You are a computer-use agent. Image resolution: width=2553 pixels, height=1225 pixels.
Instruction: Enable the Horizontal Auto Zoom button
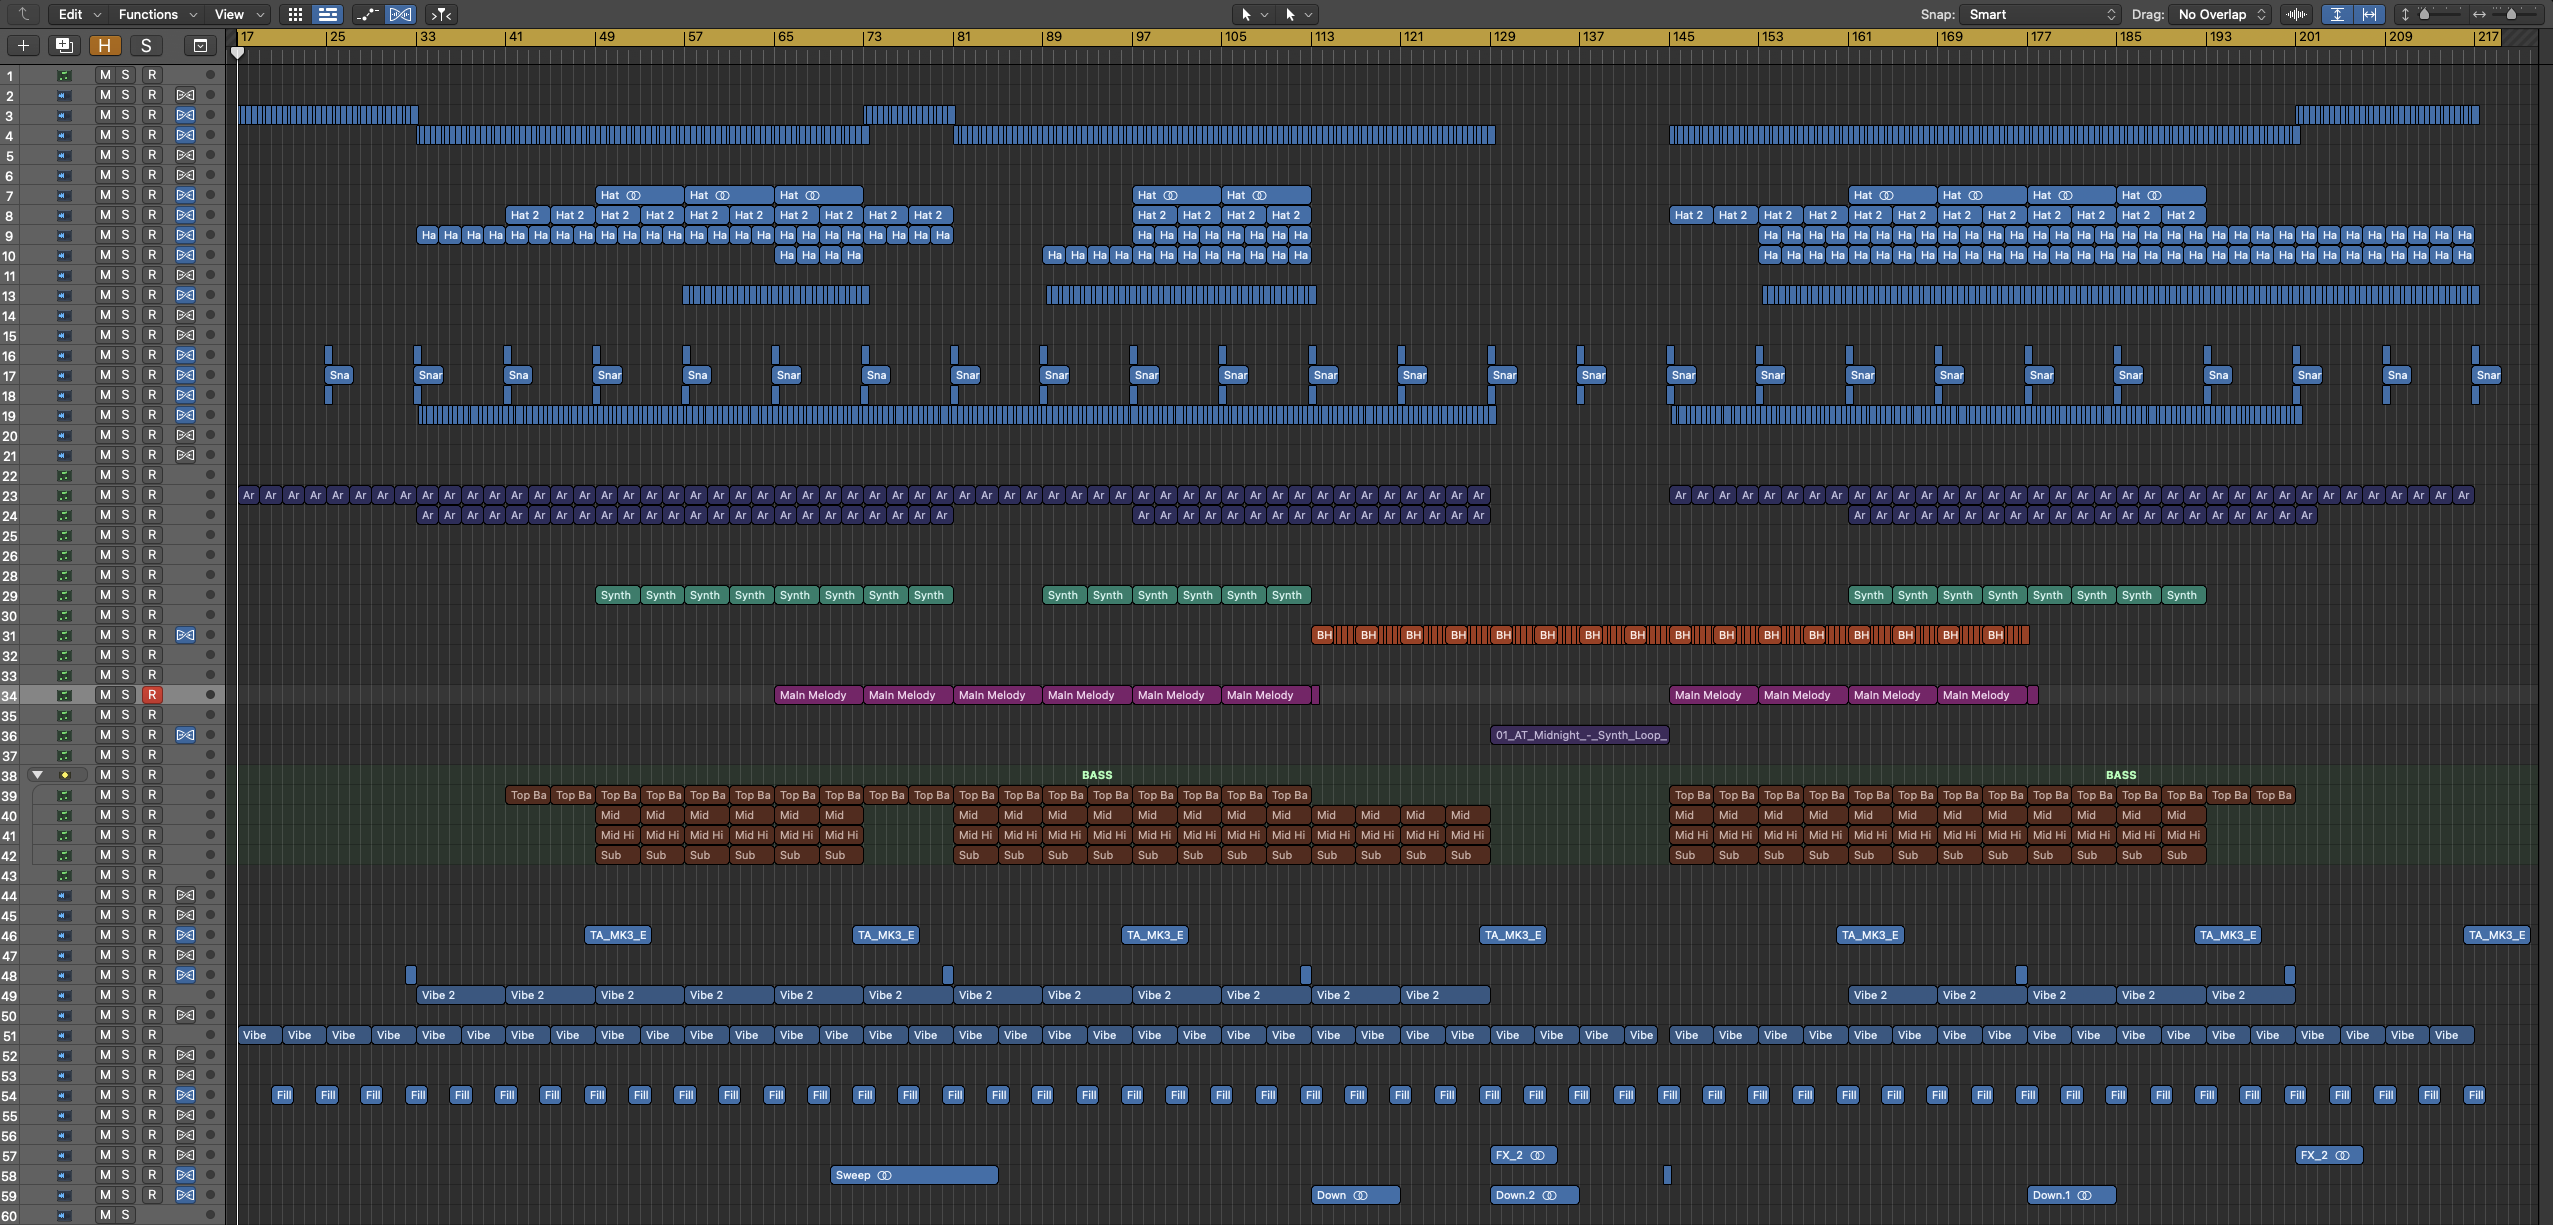click(2369, 14)
